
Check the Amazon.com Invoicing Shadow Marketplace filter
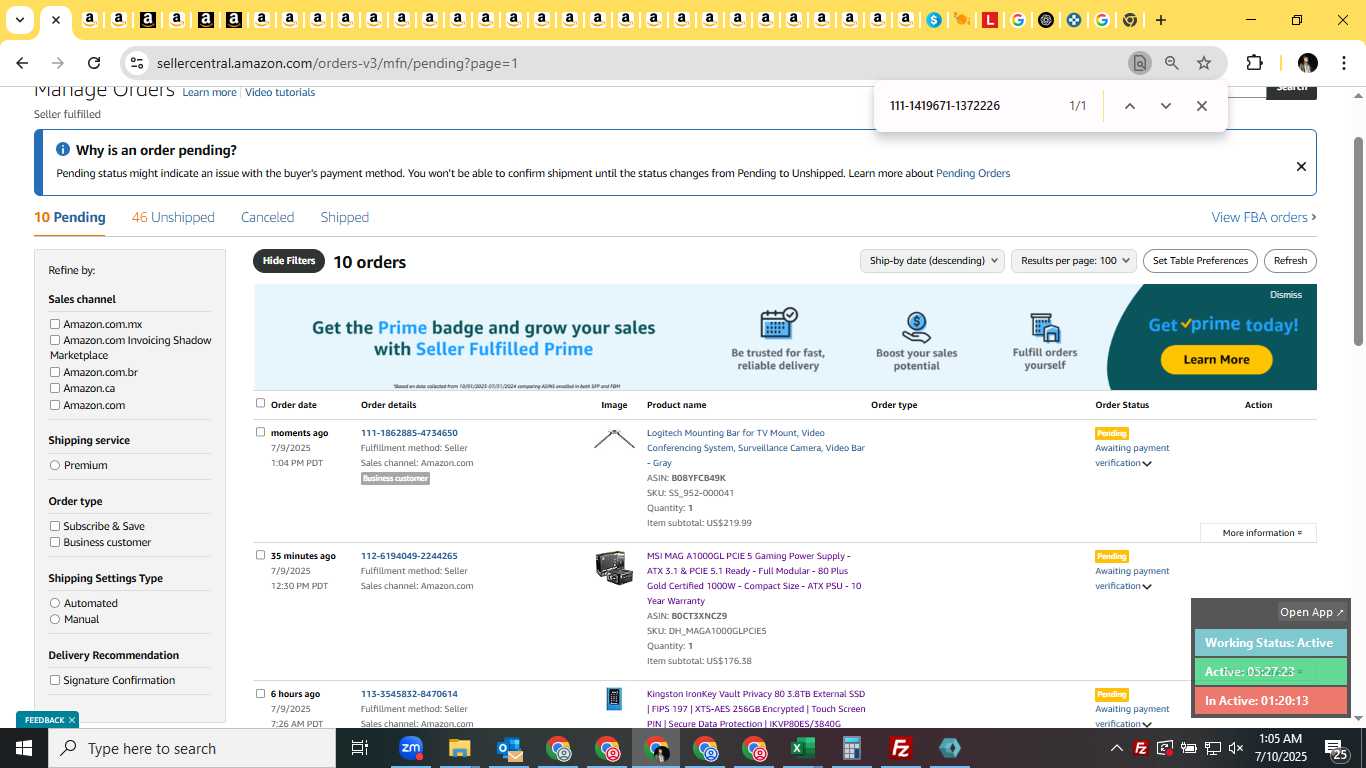(x=55, y=340)
